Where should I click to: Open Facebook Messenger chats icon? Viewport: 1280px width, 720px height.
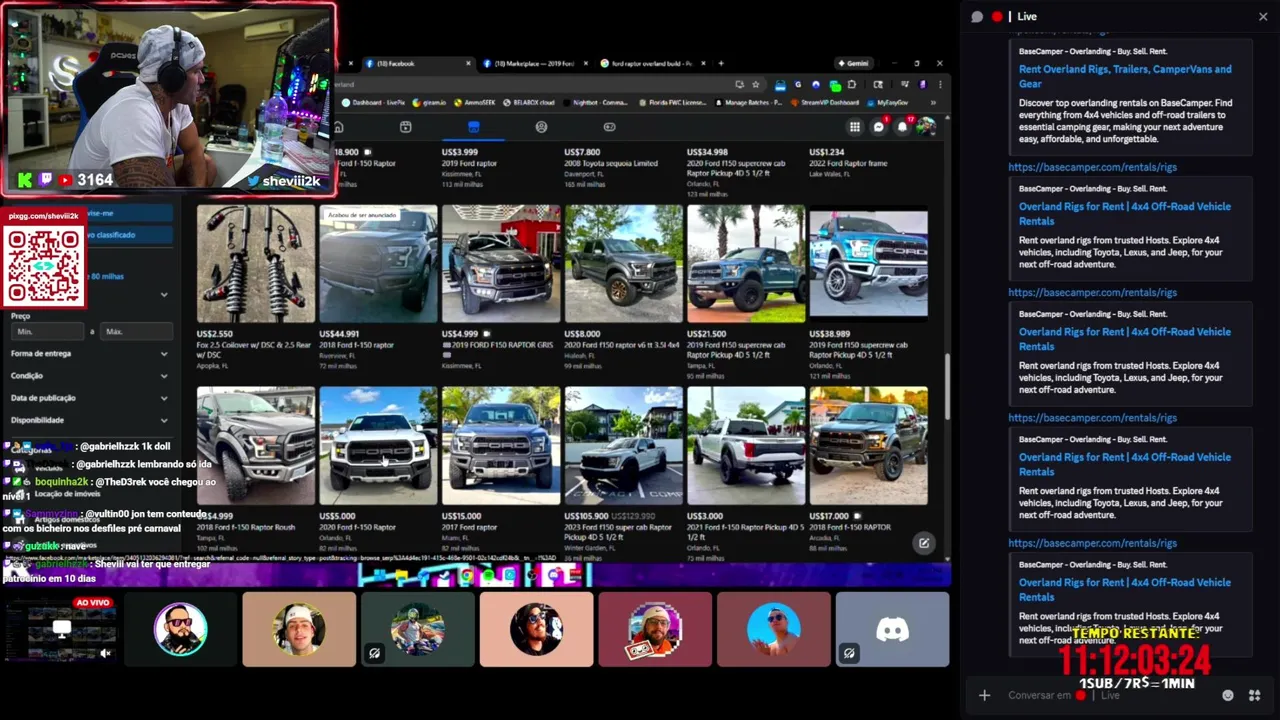point(879,127)
